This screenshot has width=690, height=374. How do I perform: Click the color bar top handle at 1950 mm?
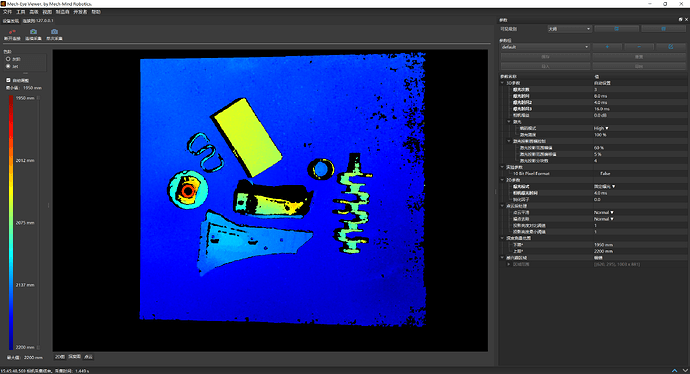click(x=38, y=98)
